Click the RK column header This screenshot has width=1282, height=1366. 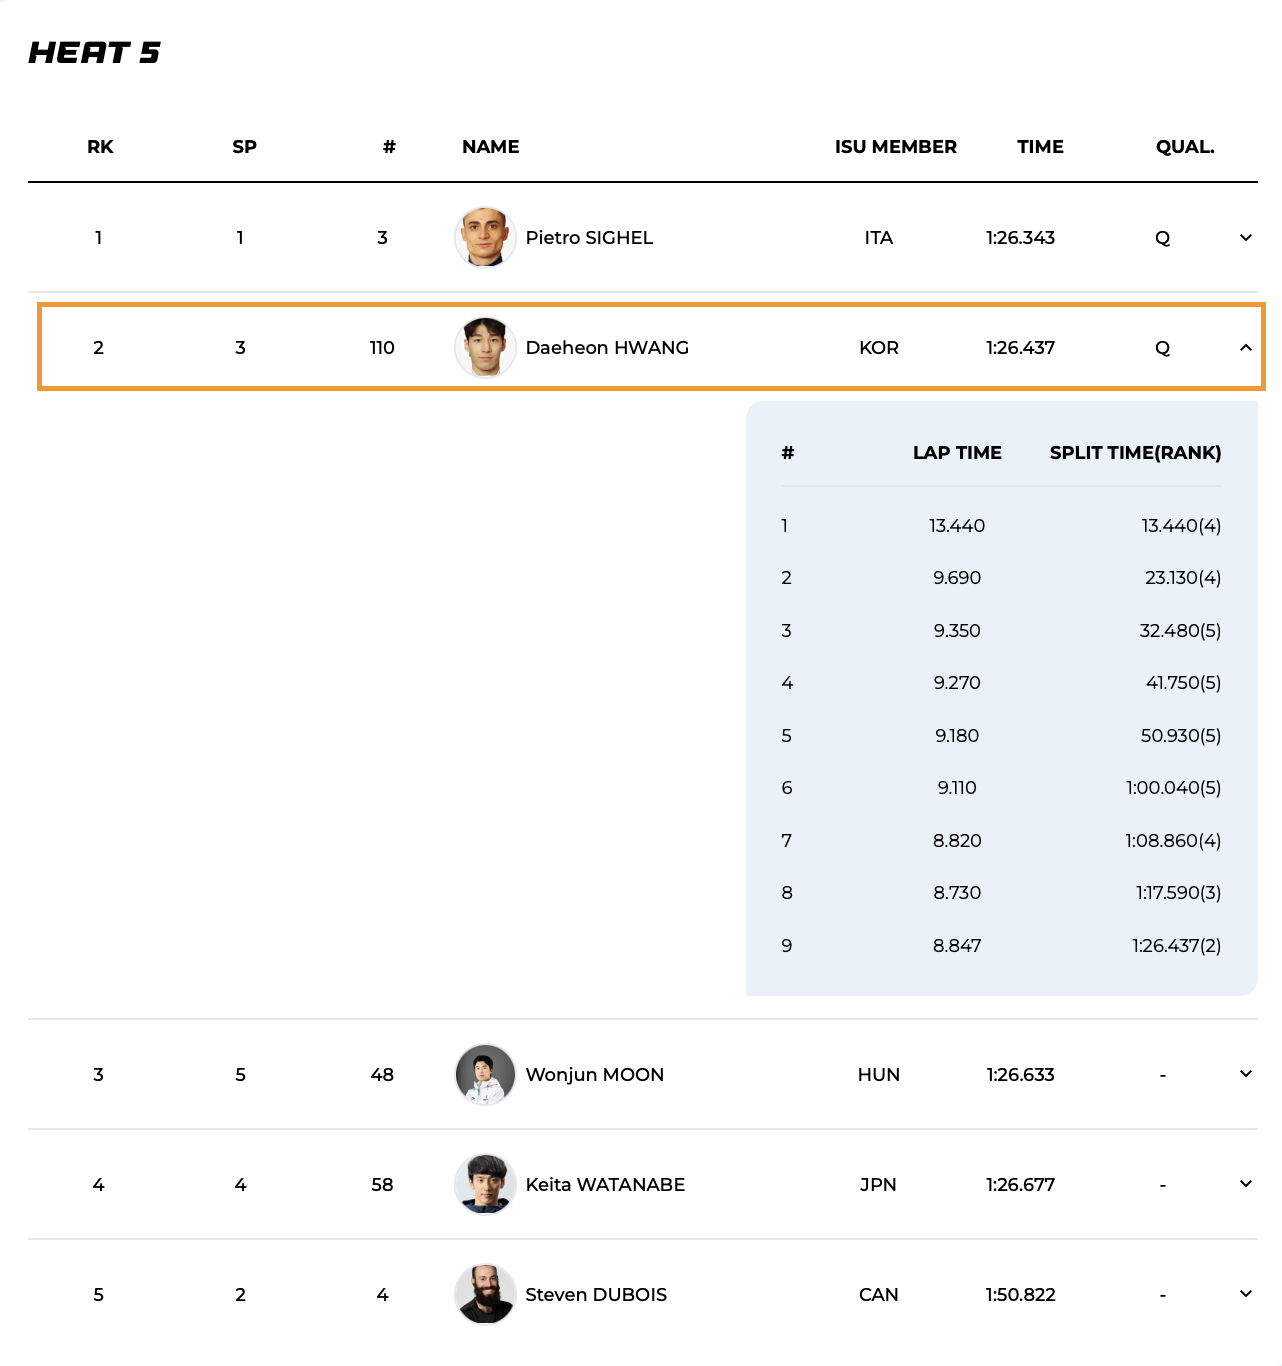pyautogui.click(x=100, y=147)
